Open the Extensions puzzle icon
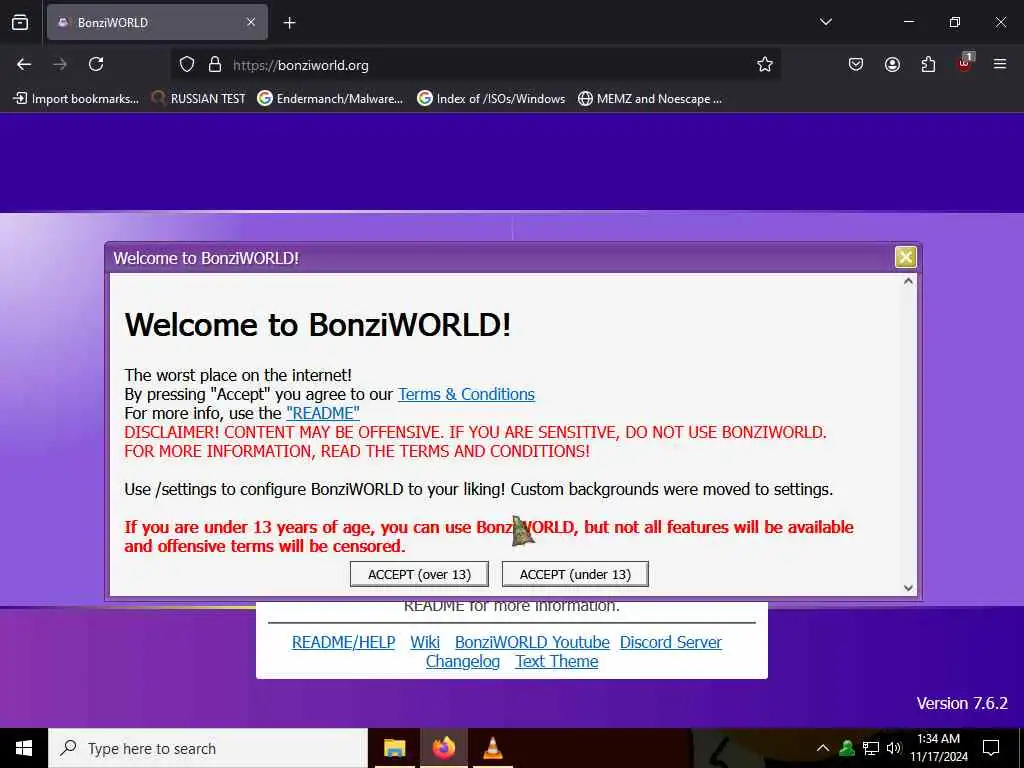 click(928, 64)
